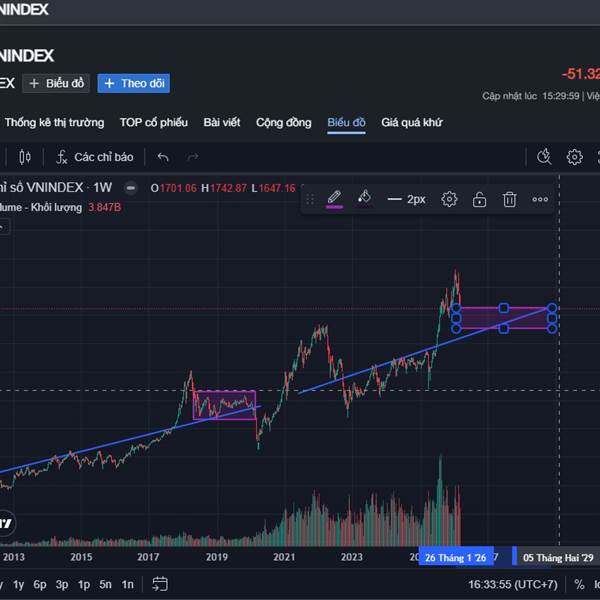This screenshot has width=600, height=600.
Task: Open the quick search lightning icon
Action: point(544,157)
